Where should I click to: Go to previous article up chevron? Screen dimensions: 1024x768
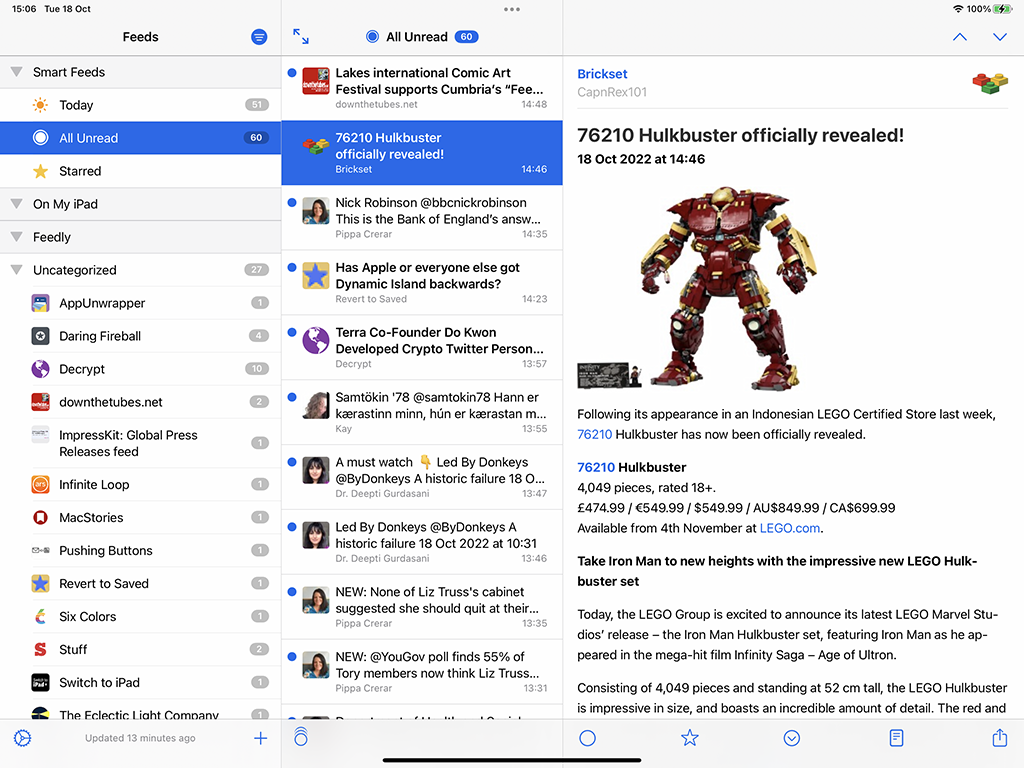pos(959,37)
